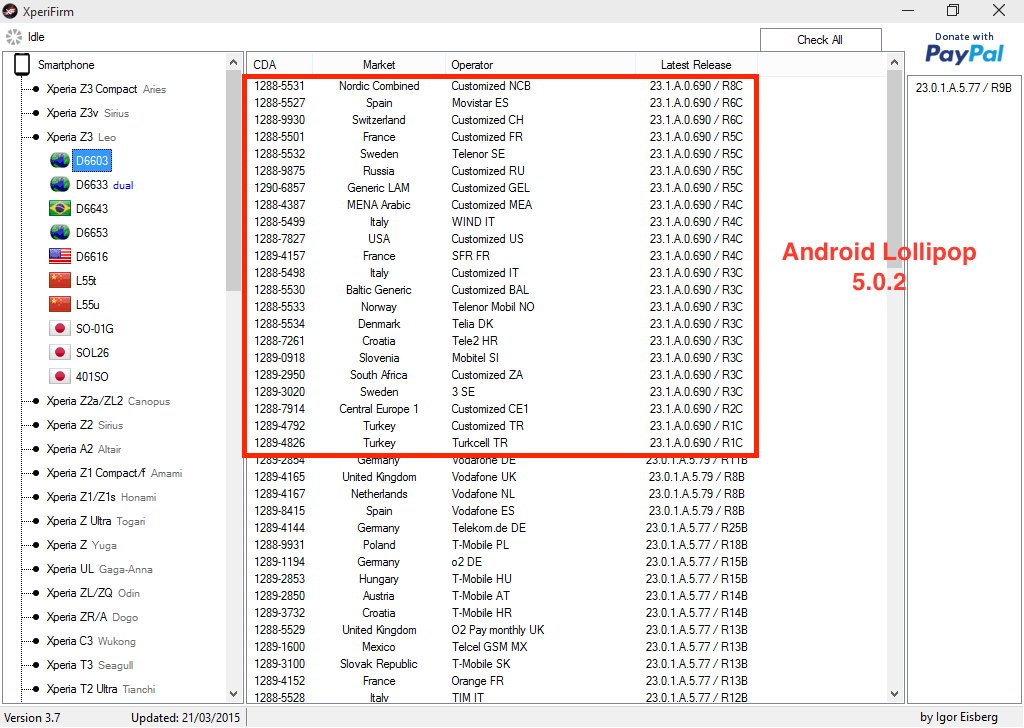Expand the Xperia Z Ultra Togari node
The width and height of the screenshot is (1024, 728).
(35, 521)
